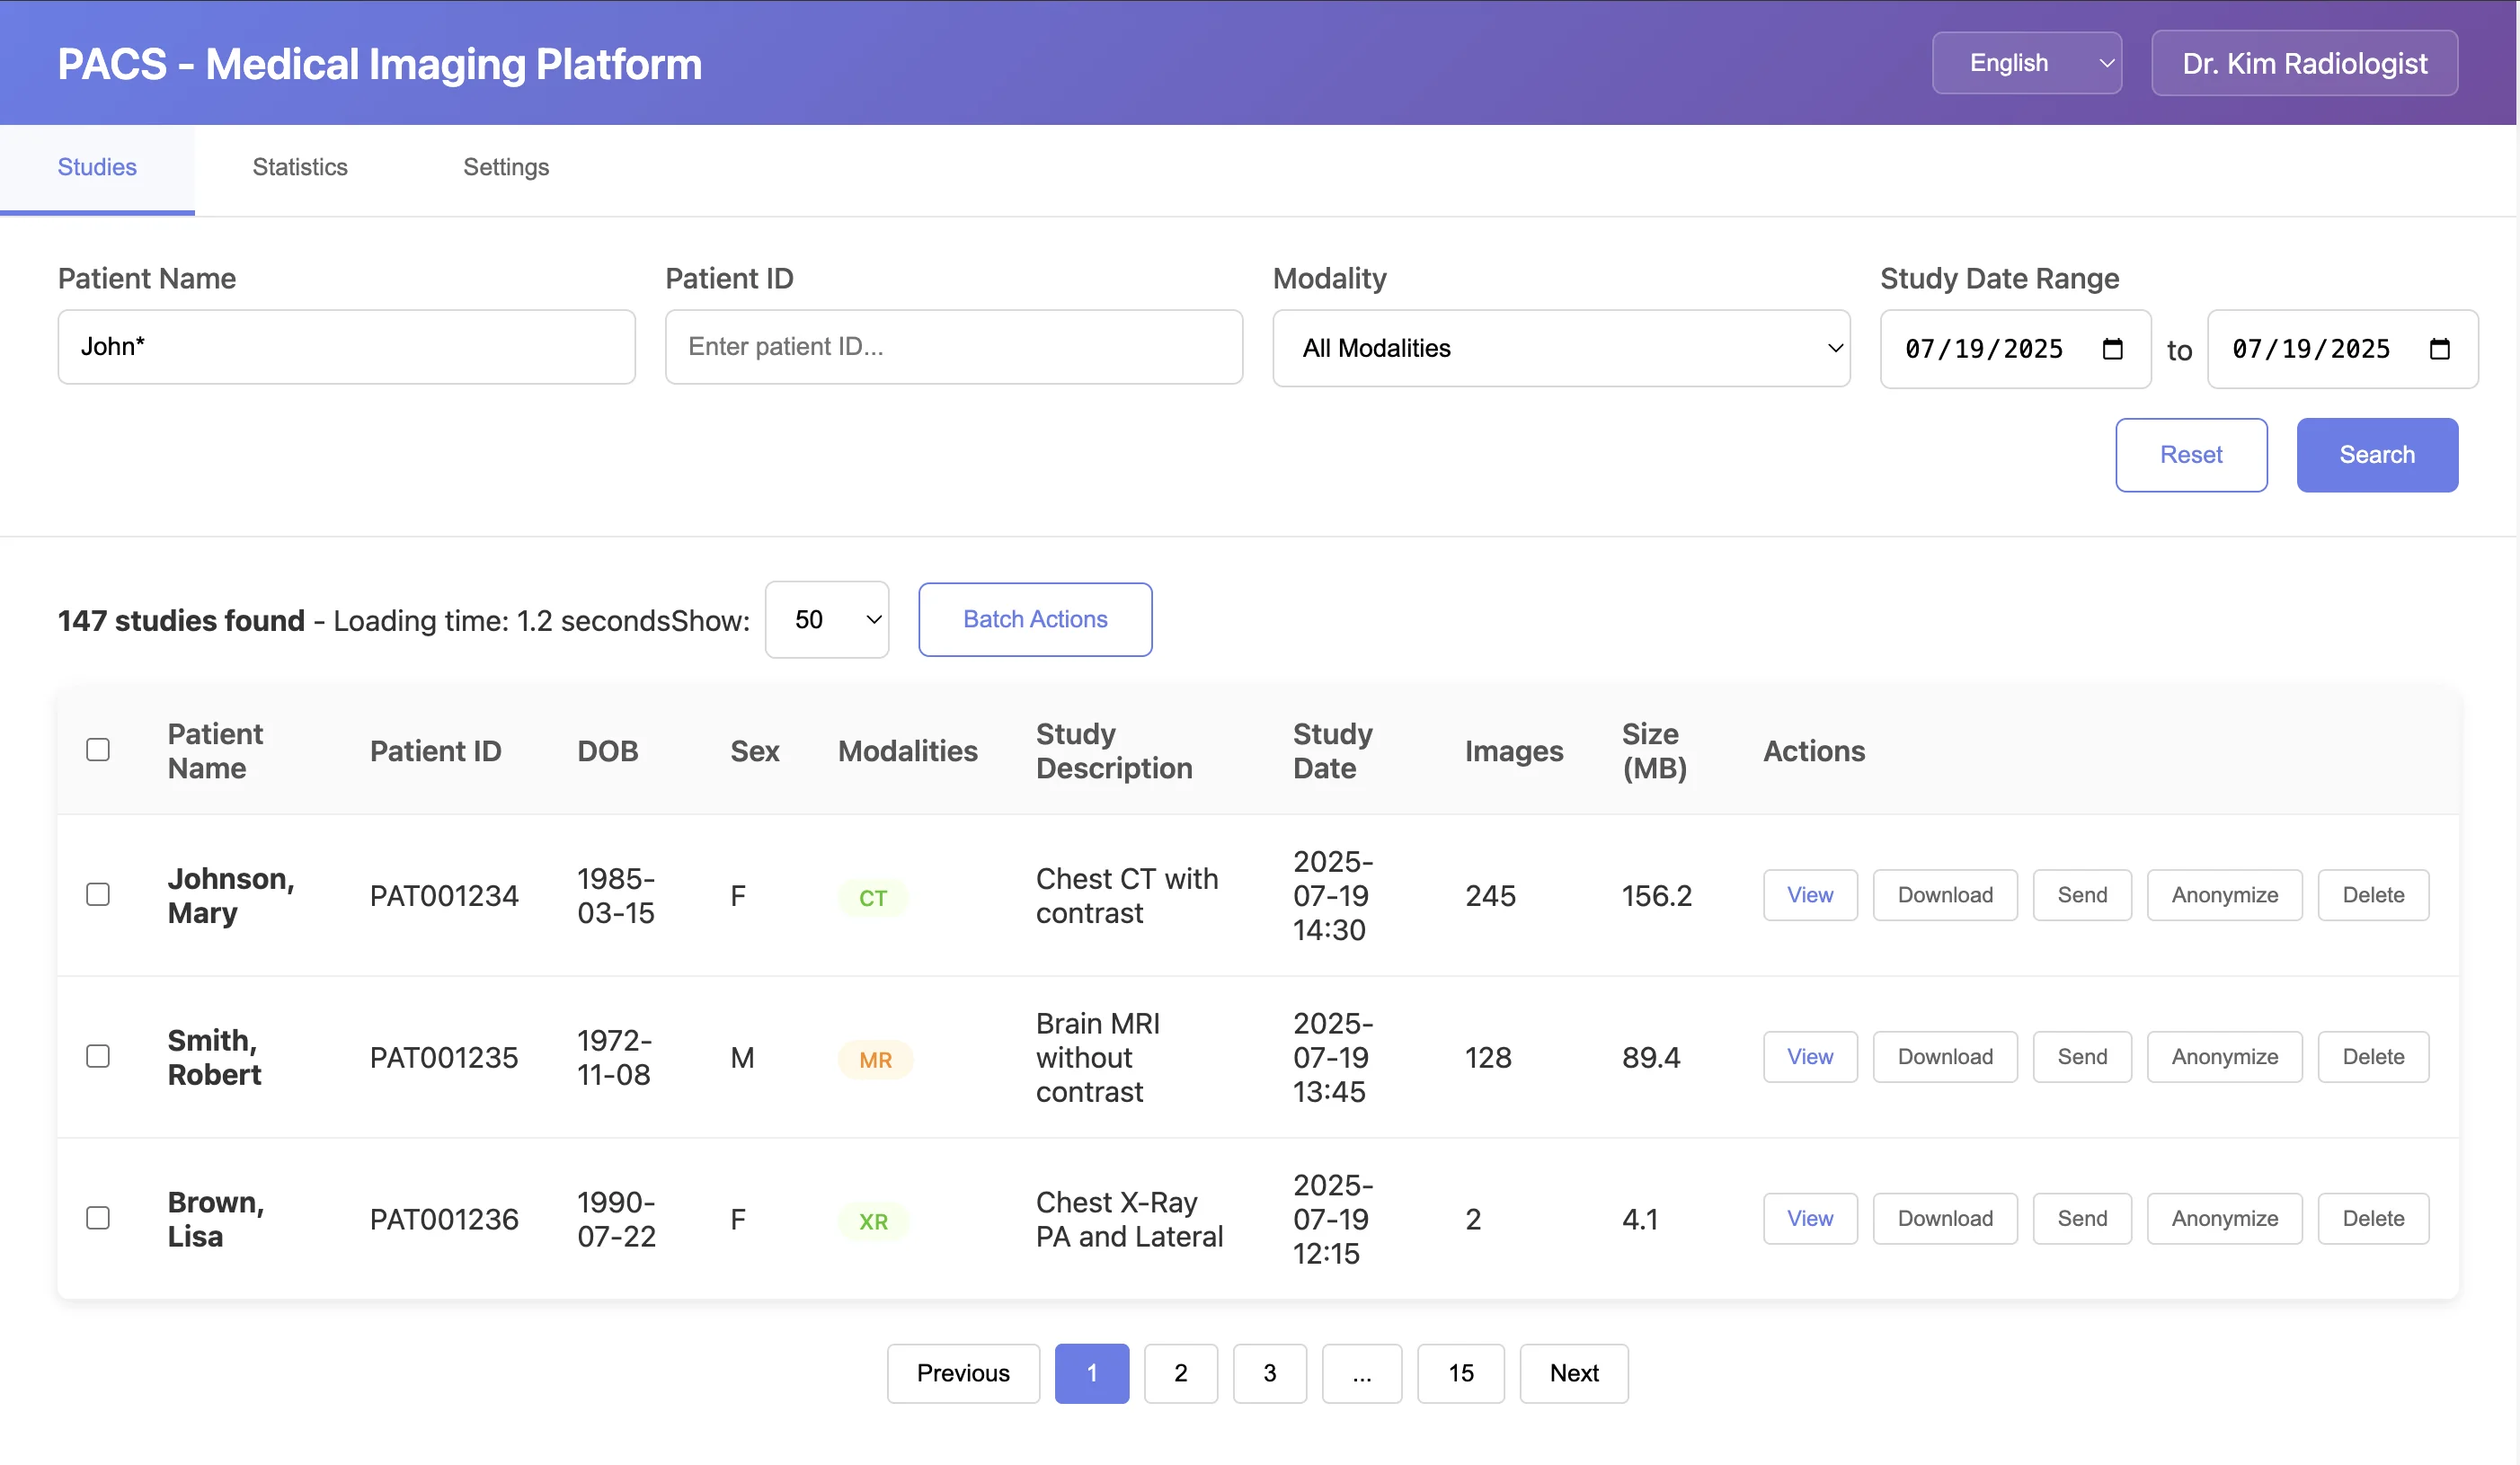Switch to the Statistics tab
Viewport: 2520px width, 1465px height.
pos(299,167)
